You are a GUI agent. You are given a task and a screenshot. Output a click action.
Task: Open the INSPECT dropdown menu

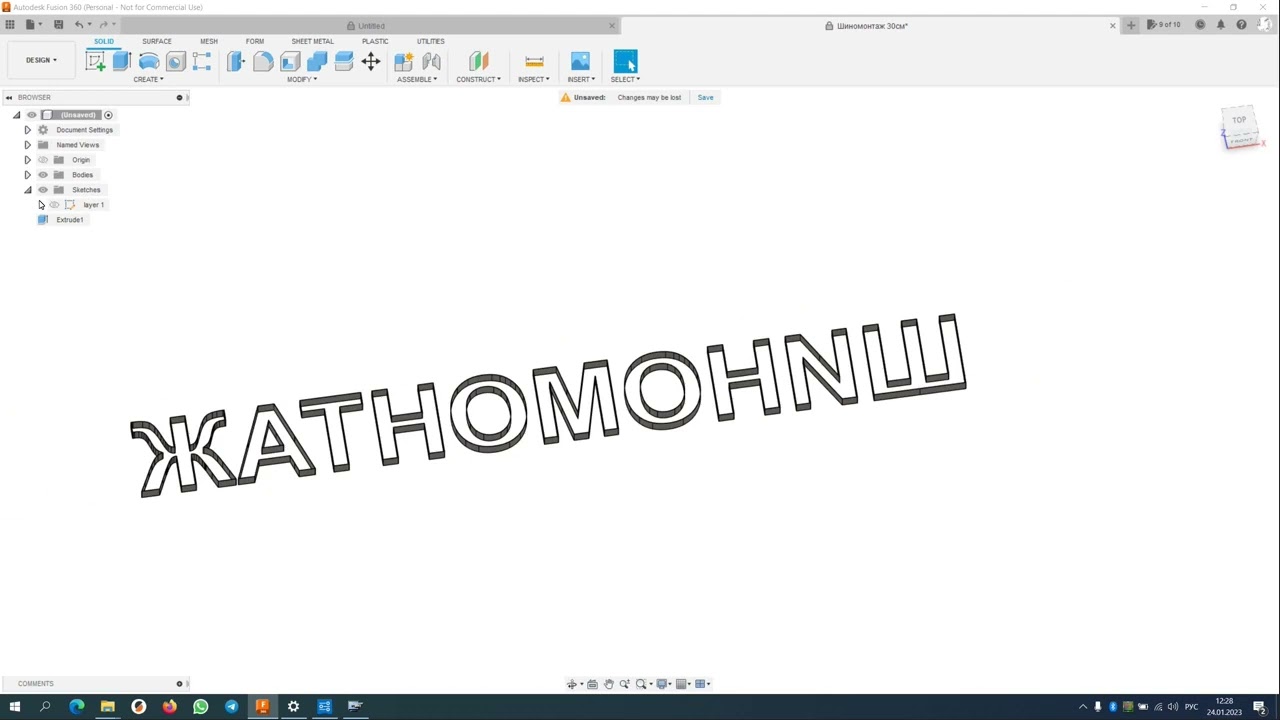[x=534, y=79]
